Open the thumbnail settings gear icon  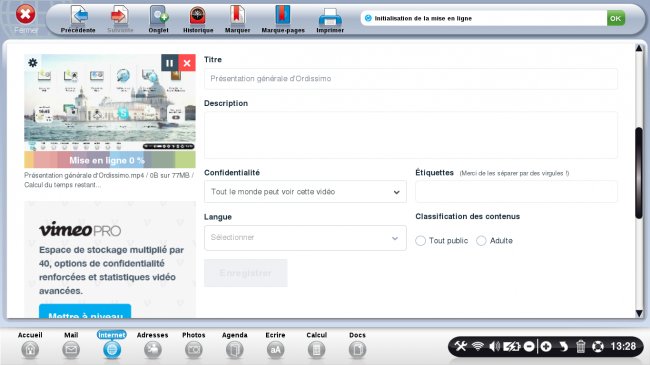click(x=33, y=63)
